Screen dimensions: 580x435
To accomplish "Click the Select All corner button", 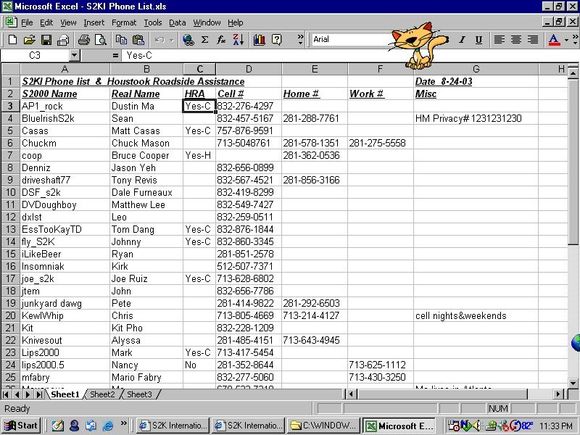I will click(x=10, y=69).
